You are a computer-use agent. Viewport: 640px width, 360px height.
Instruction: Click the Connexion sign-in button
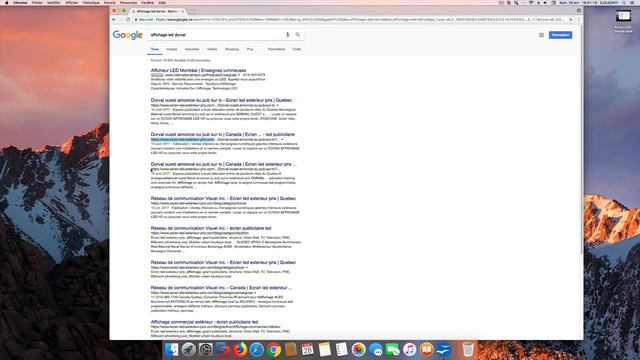click(x=560, y=35)
